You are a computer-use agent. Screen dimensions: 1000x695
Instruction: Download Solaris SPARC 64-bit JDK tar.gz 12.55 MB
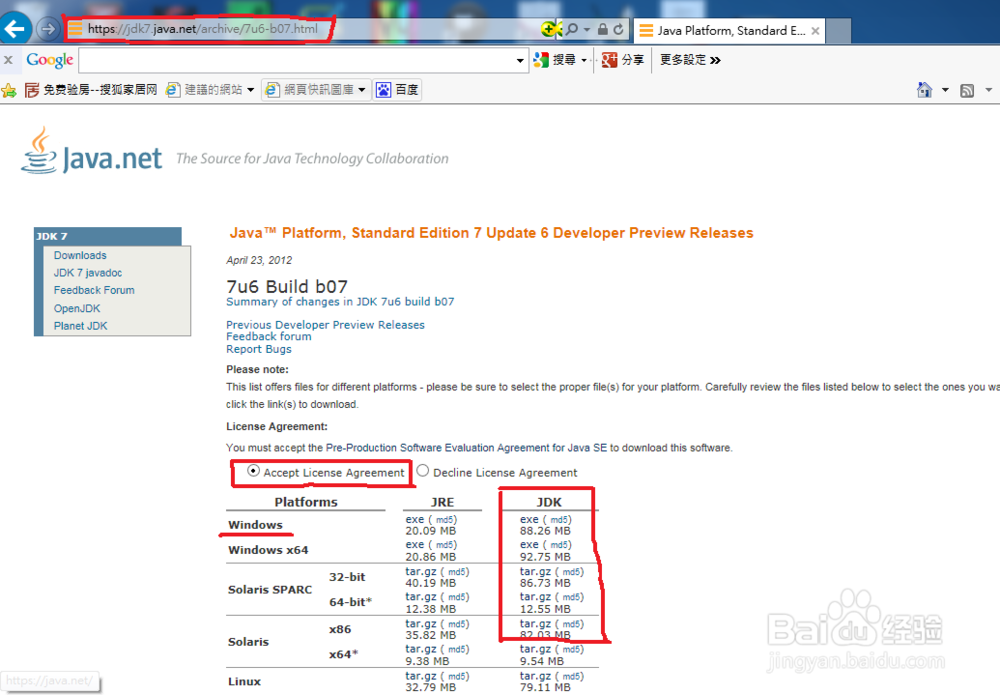pos(535,597)
